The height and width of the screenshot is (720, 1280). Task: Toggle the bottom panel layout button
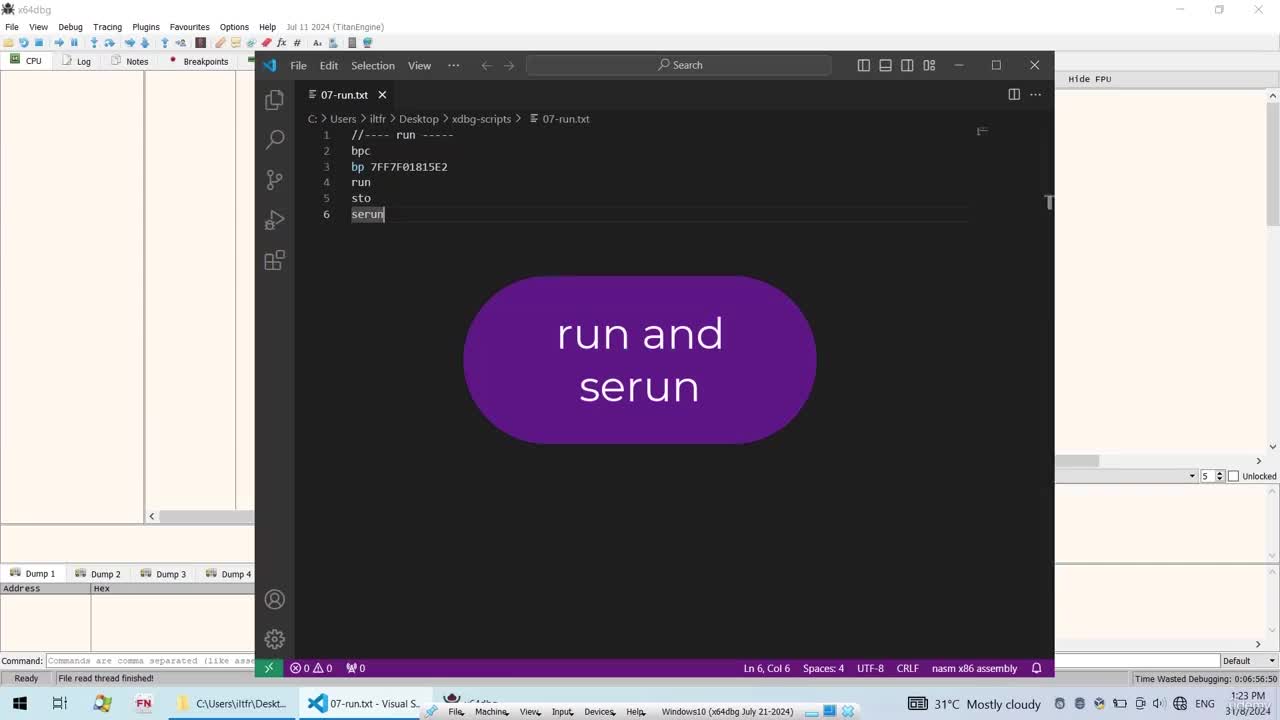[x=885, y=65]
